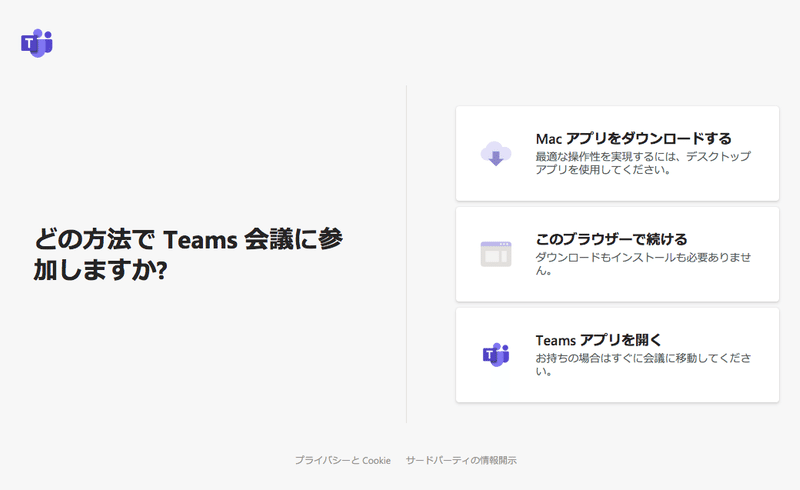
Task: Click the Teams icon in the bottom card
Action: (496, 355)
